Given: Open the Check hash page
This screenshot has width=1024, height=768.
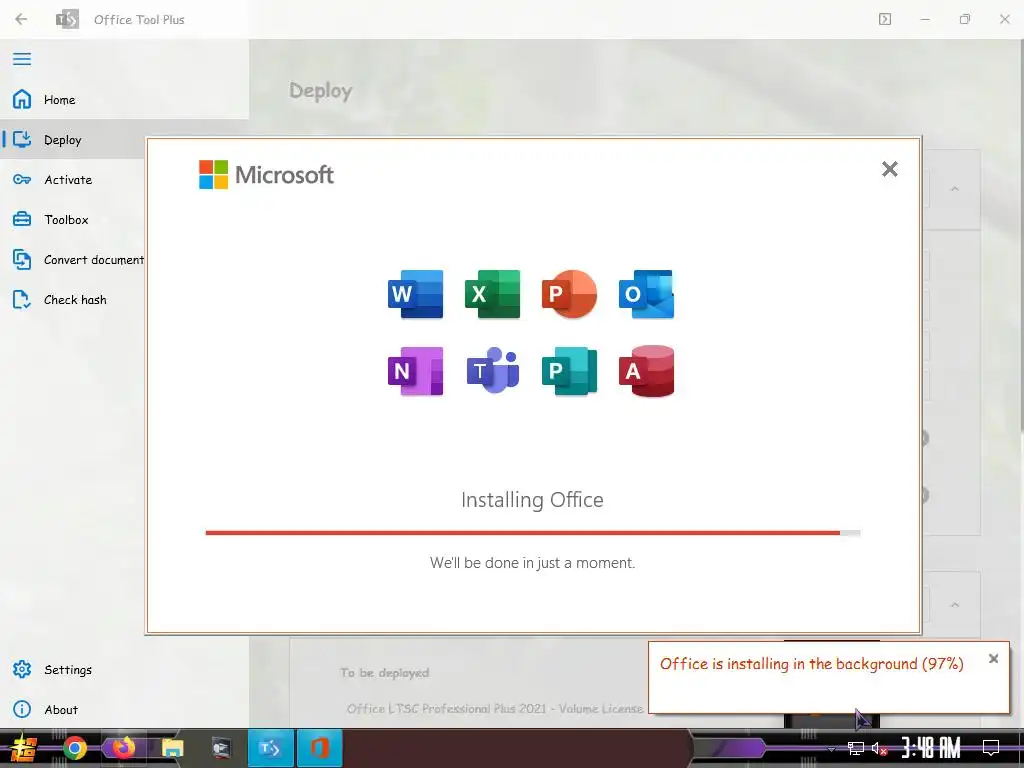Looking at the screenshot, I should click(x=72, y=300).
